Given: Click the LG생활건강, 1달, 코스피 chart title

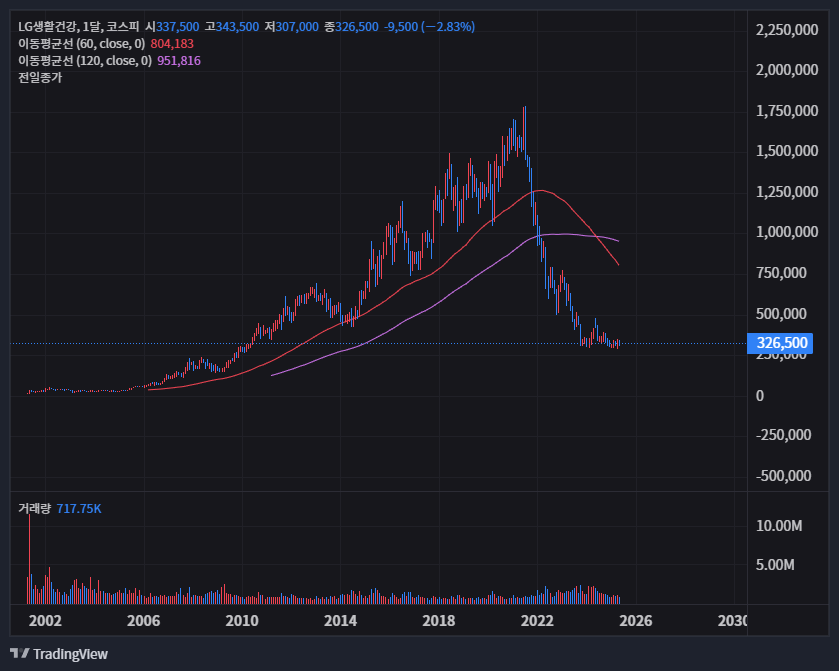Looking at the screenshot, I should [79, 27].
